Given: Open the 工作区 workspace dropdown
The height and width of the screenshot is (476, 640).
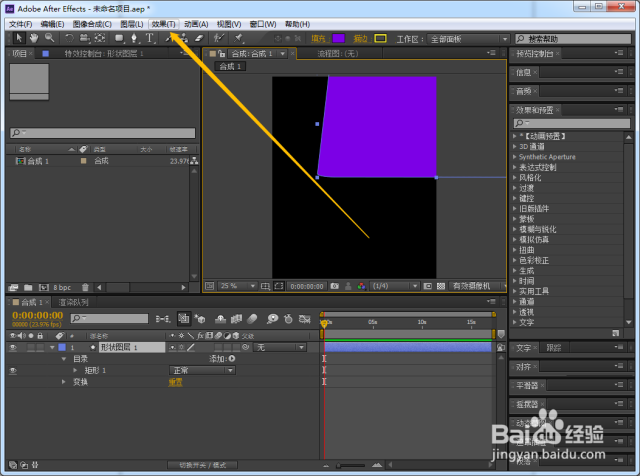Looking at the screenshot, I should 468,39.
